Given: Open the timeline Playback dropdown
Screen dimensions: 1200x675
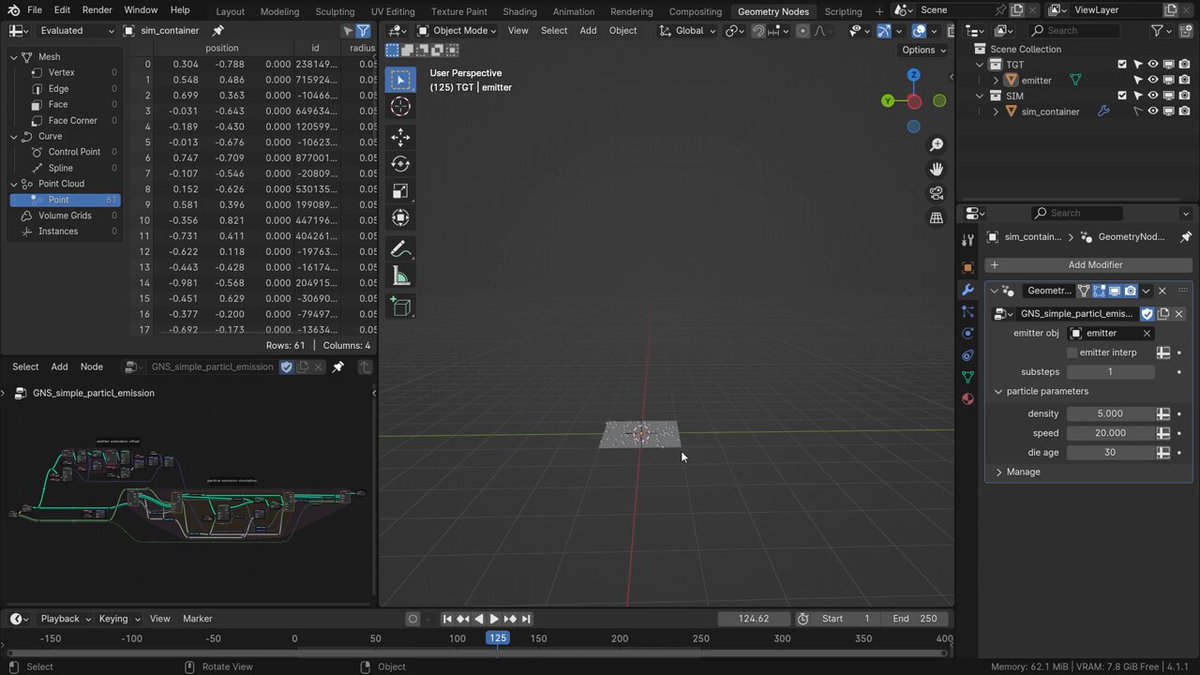Looking at the screenshot, I should (66, 619).
